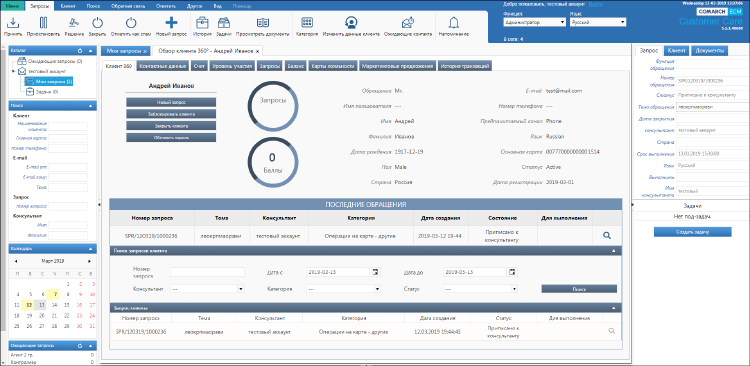Screen dimensions: 750x366
Task: Click Закрыть клиента button
Action: point(171,126)
